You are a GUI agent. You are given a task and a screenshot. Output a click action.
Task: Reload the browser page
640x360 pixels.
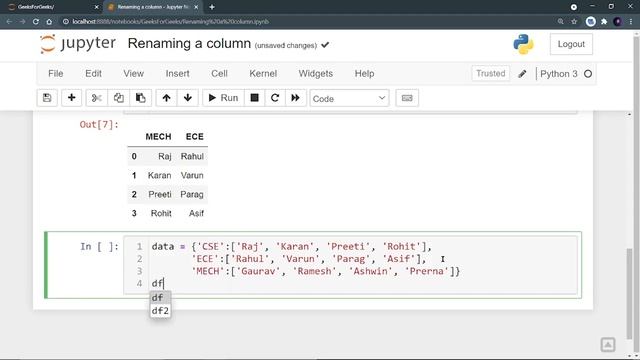tap(36, 22)
